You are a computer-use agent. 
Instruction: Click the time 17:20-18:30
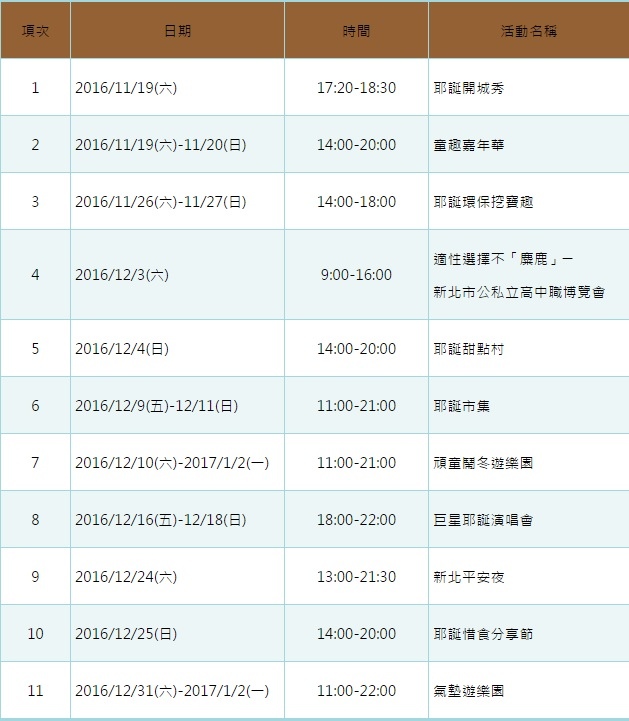356,88
